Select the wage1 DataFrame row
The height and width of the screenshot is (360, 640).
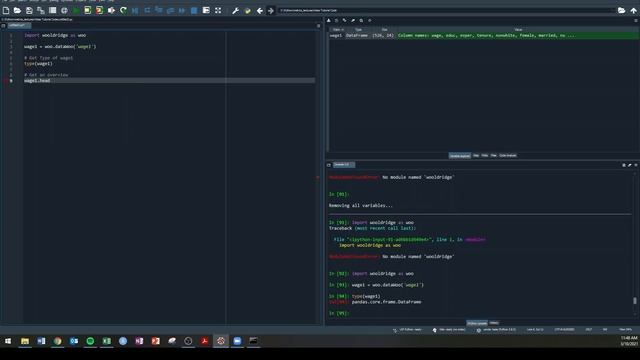point(484,36)
